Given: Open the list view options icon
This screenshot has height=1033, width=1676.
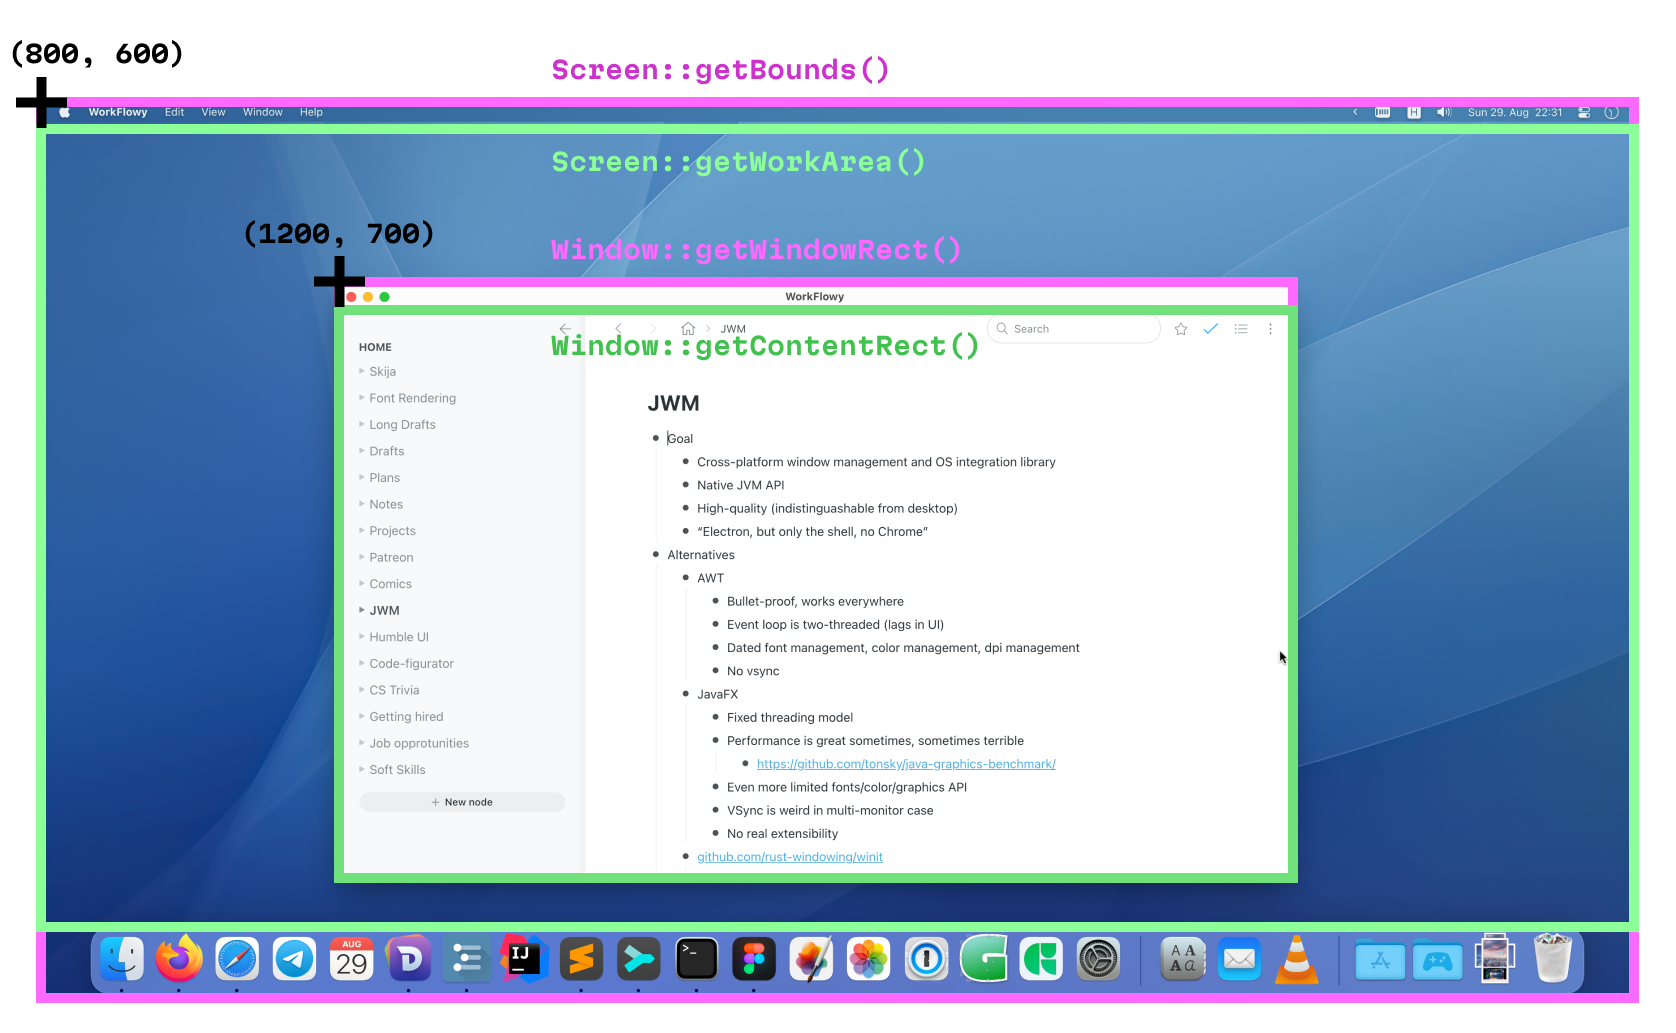Looking at the screenshot, I should click(1241, 329).
